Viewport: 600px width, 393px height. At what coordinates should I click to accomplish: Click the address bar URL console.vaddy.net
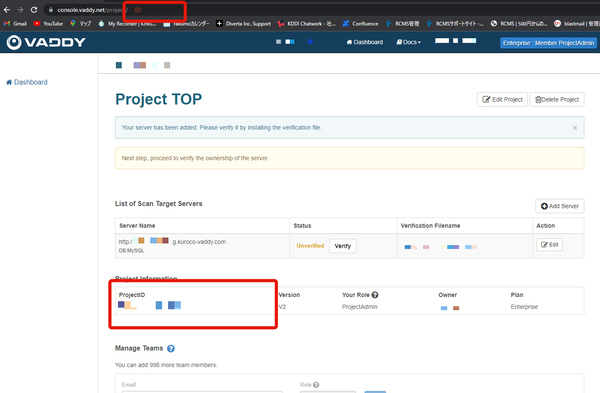click(x=80, y=10)
